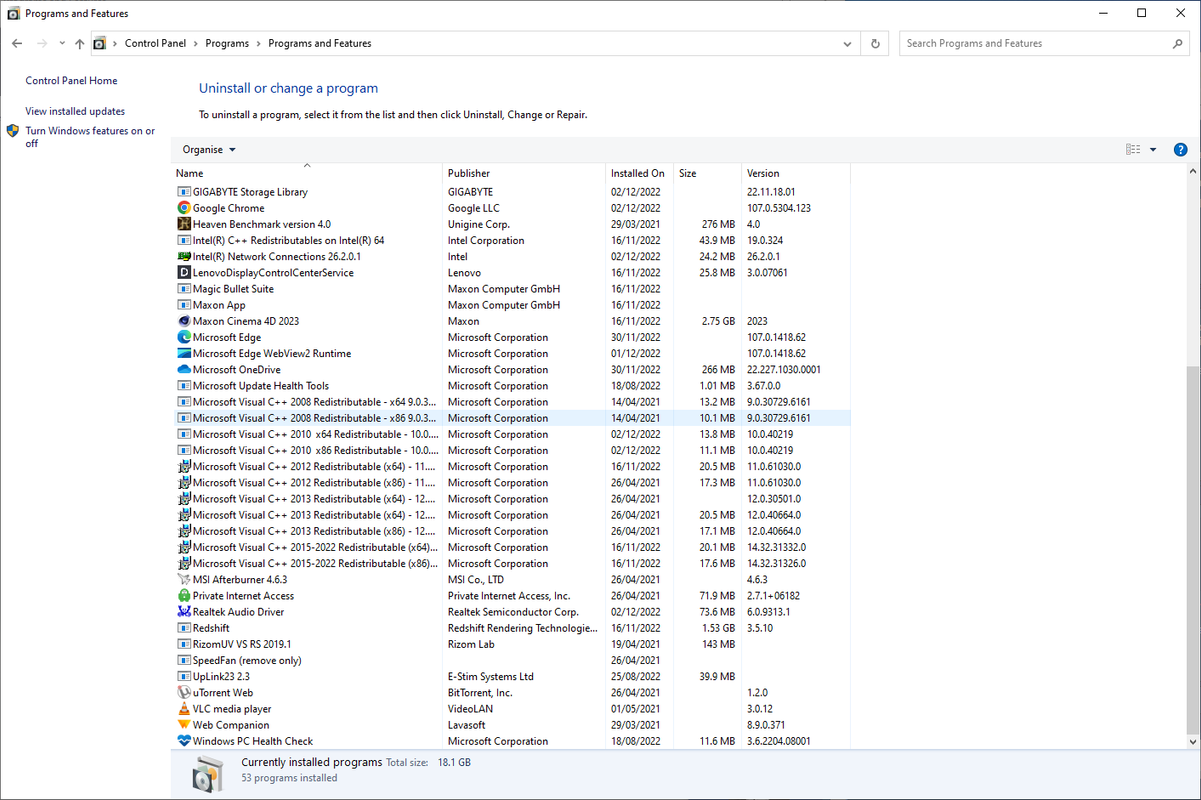Click the vertical scrollbar thumb
This screenshot has width=1201, height=800.
pyautogui.click(x=1193, y=548)
